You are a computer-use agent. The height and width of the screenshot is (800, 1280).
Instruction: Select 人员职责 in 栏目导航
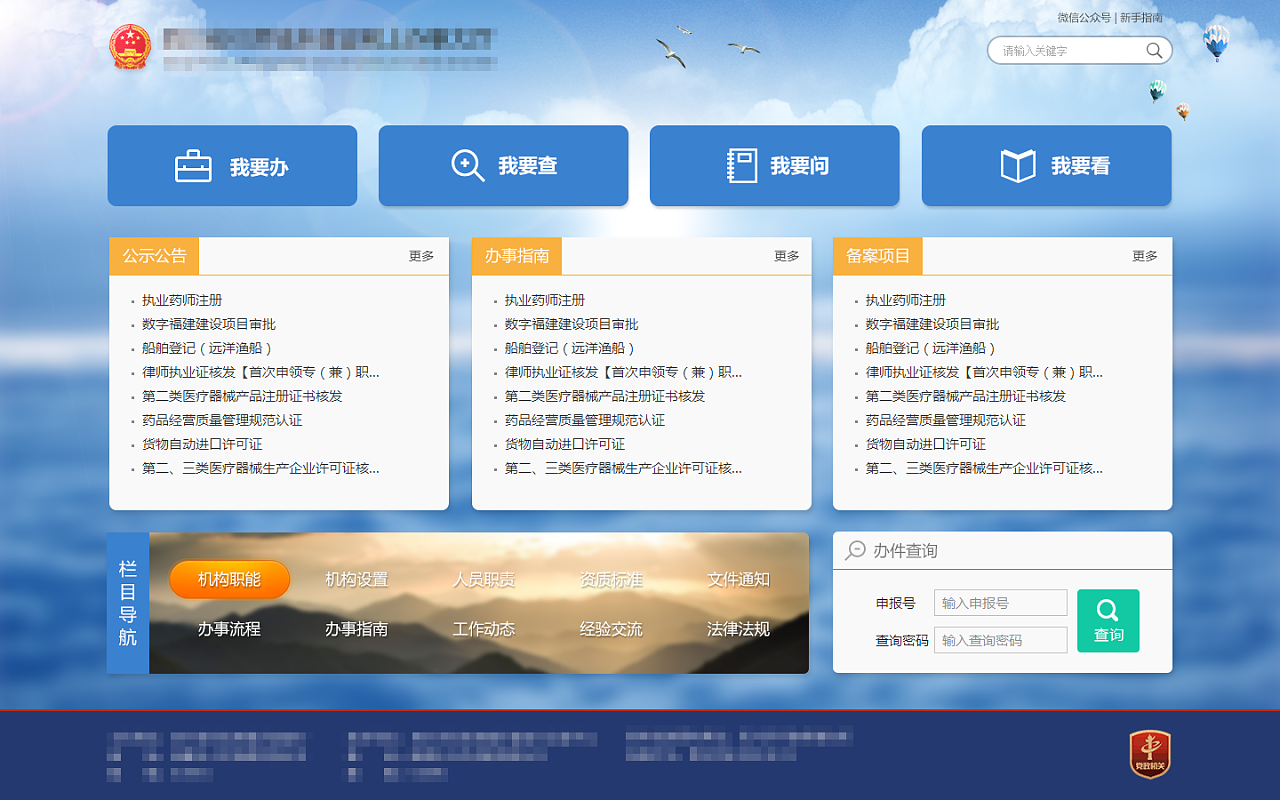tap(484, 579)
